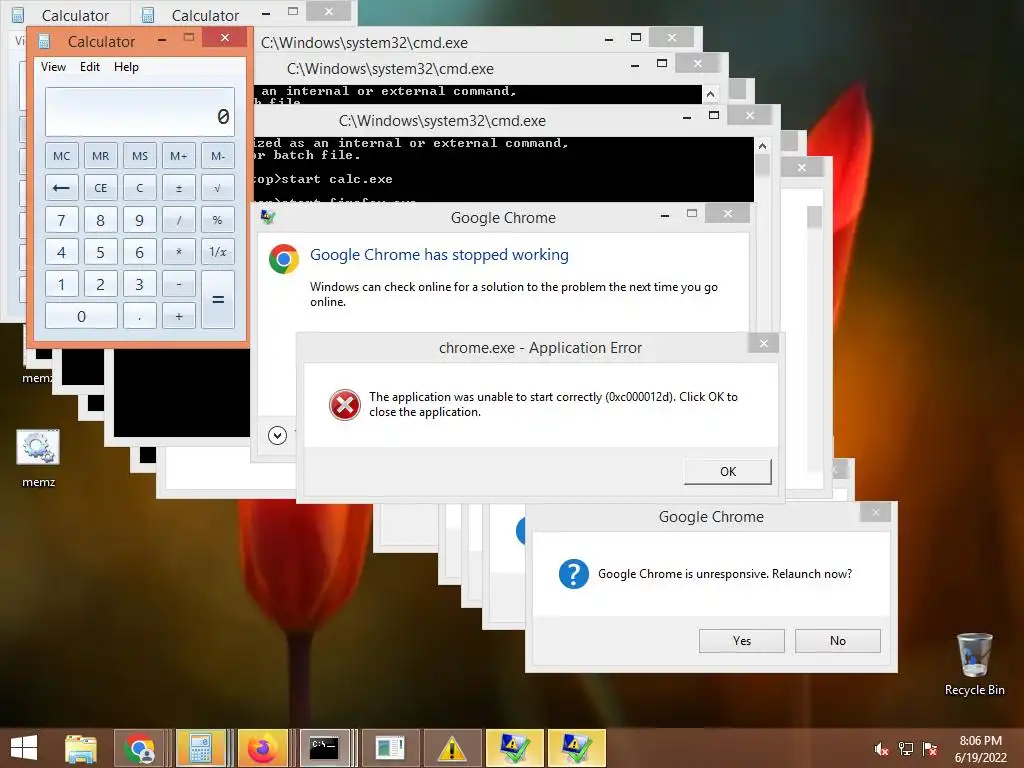Open the Edit menu in Calculator
Viewport: 1024px width, 768px height.
pyautogui.click(x=89, y=67)
